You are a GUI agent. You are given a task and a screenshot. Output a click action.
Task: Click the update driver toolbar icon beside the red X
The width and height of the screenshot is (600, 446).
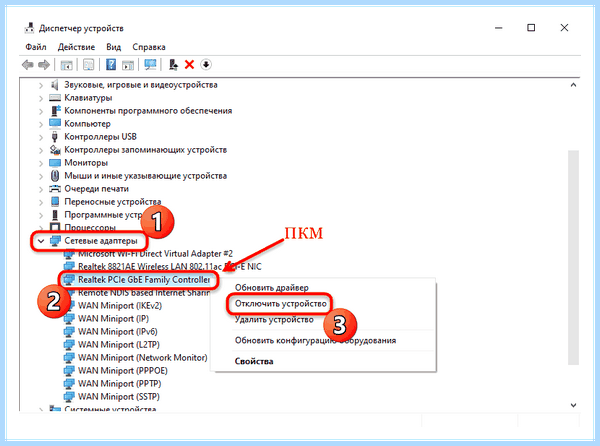(173, 65)
